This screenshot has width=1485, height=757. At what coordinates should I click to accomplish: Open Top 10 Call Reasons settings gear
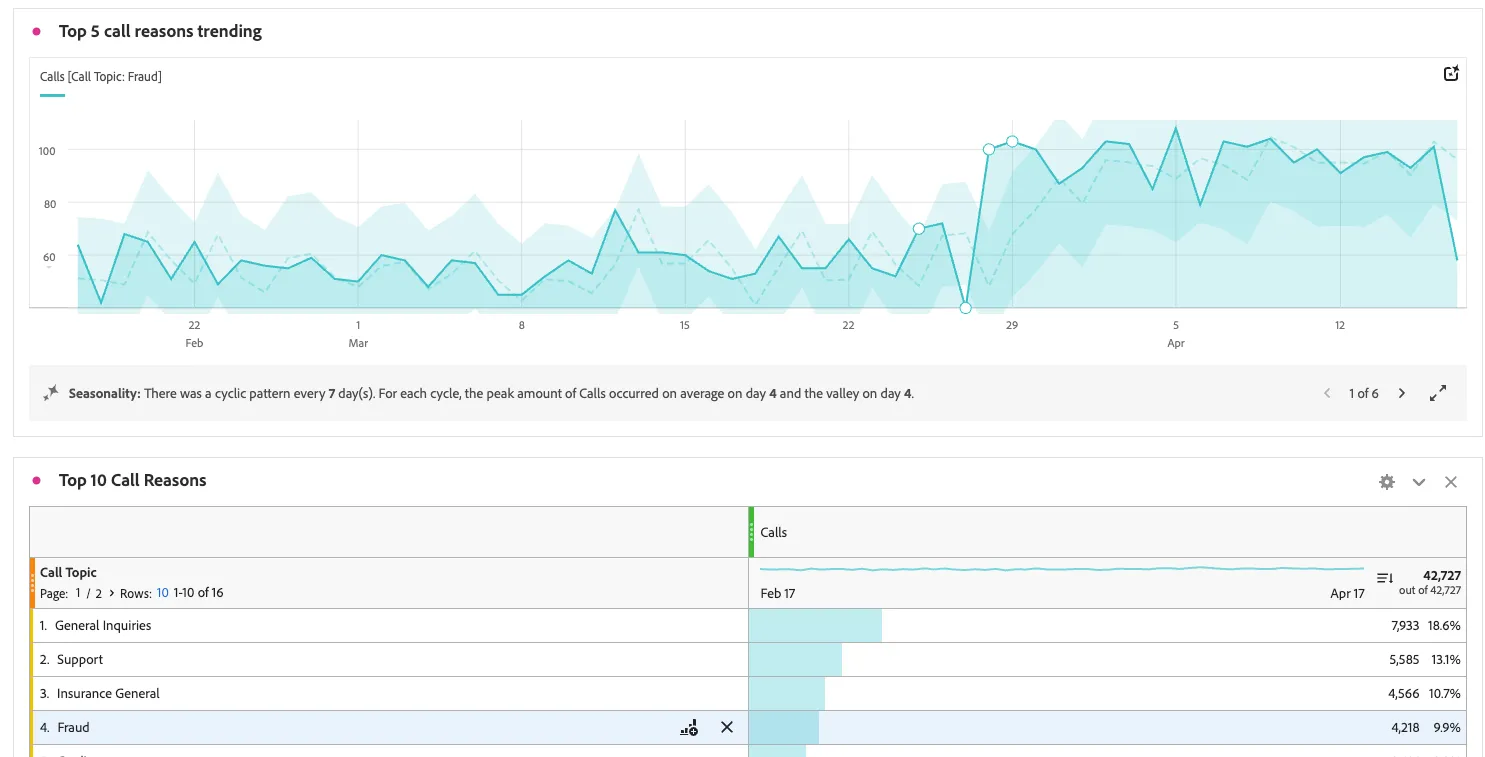(1386, 482)
